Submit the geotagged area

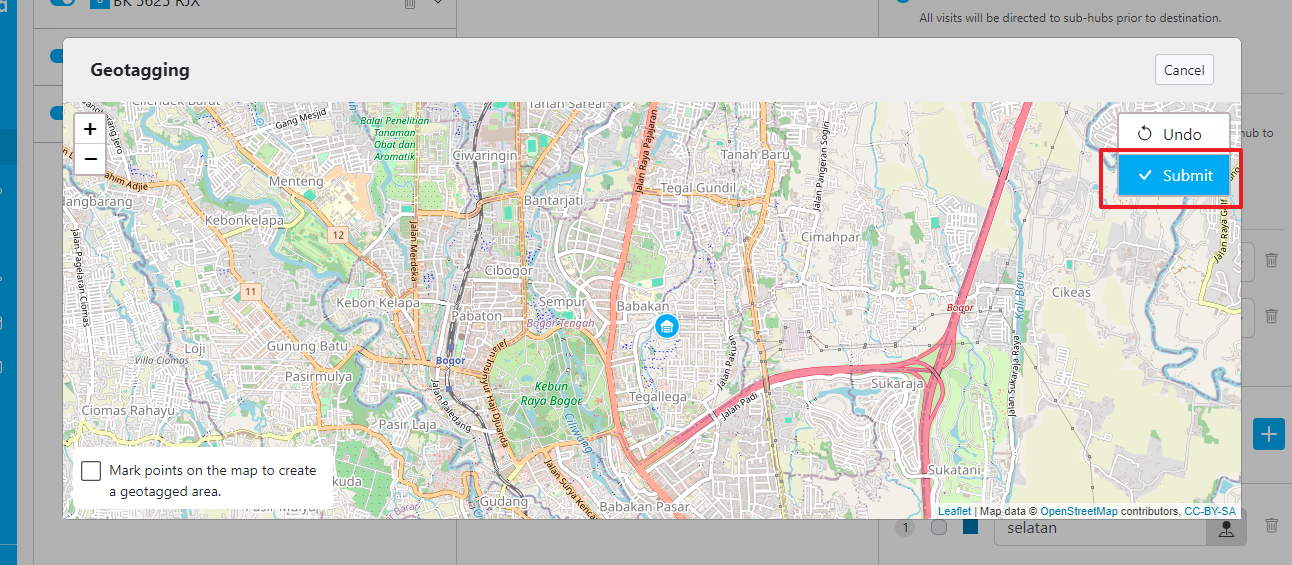(x=1173, y=176)
